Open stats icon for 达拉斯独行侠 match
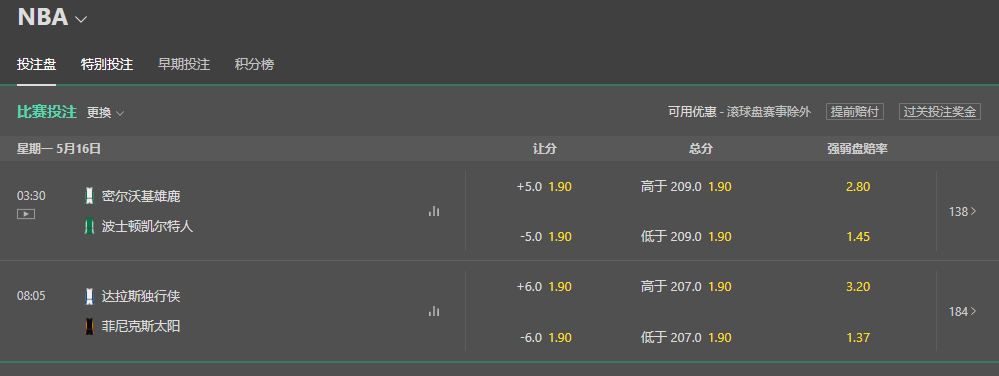This screenshot has width=999, height=376. (x=434, y=311)
